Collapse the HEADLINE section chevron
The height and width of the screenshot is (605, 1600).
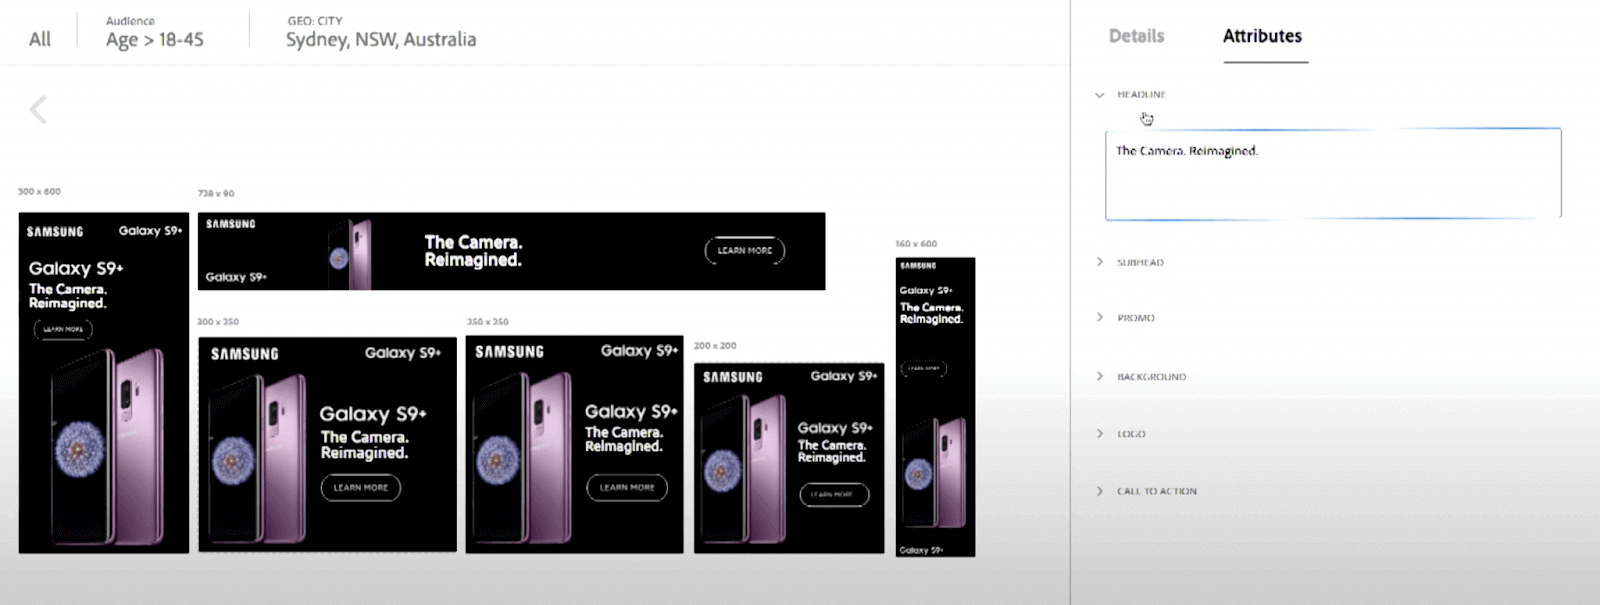(x=1099, y=95)
